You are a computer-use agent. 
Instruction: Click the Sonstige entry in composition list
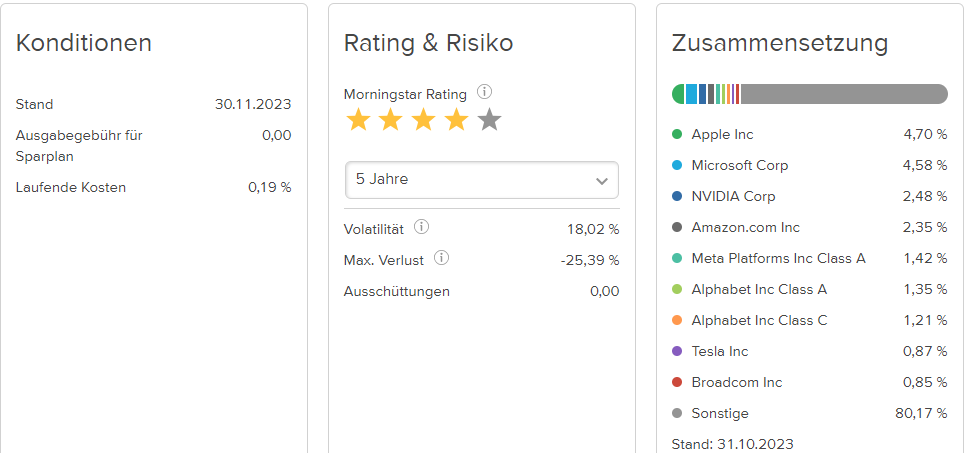click(x=719, y=413)
